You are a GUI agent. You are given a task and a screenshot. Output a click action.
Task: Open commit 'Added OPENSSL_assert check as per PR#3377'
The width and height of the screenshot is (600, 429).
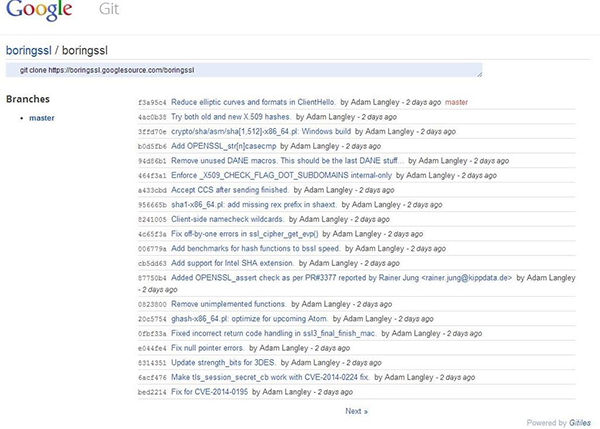click(x=341, y=277)
